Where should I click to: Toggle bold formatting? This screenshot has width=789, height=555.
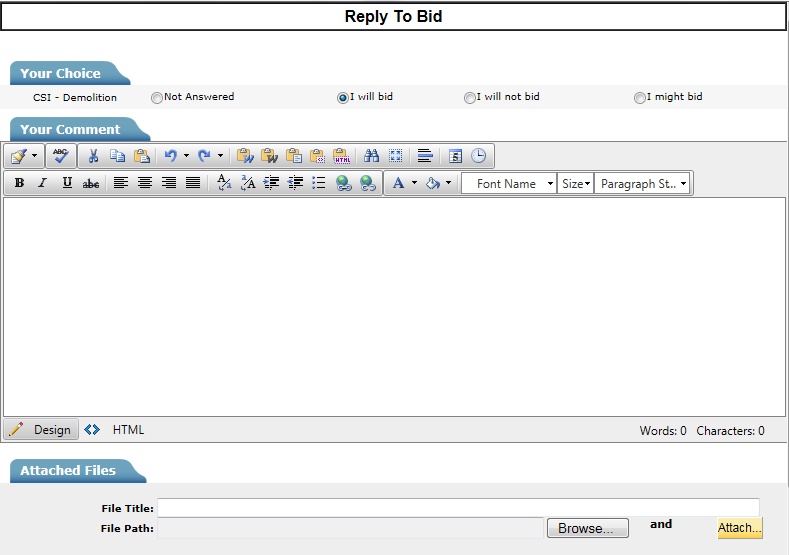[20, 183]
